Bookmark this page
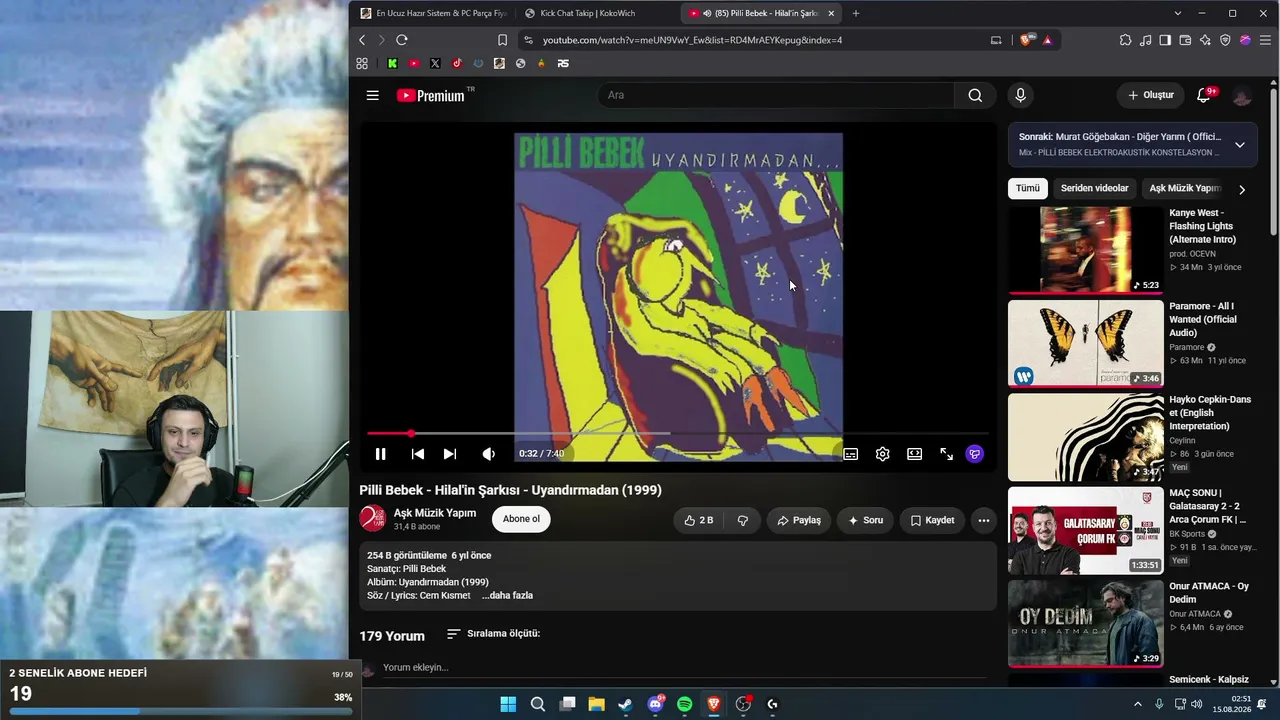1280x720 pixels. (503, 40)
